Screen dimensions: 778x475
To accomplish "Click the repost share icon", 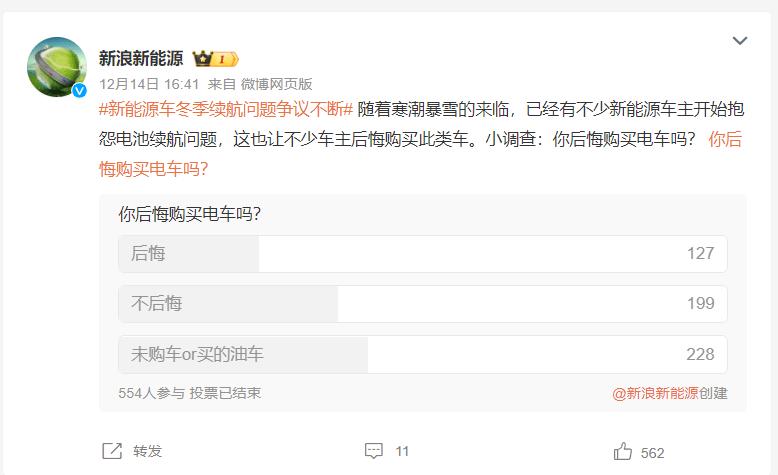I will 112,451.
